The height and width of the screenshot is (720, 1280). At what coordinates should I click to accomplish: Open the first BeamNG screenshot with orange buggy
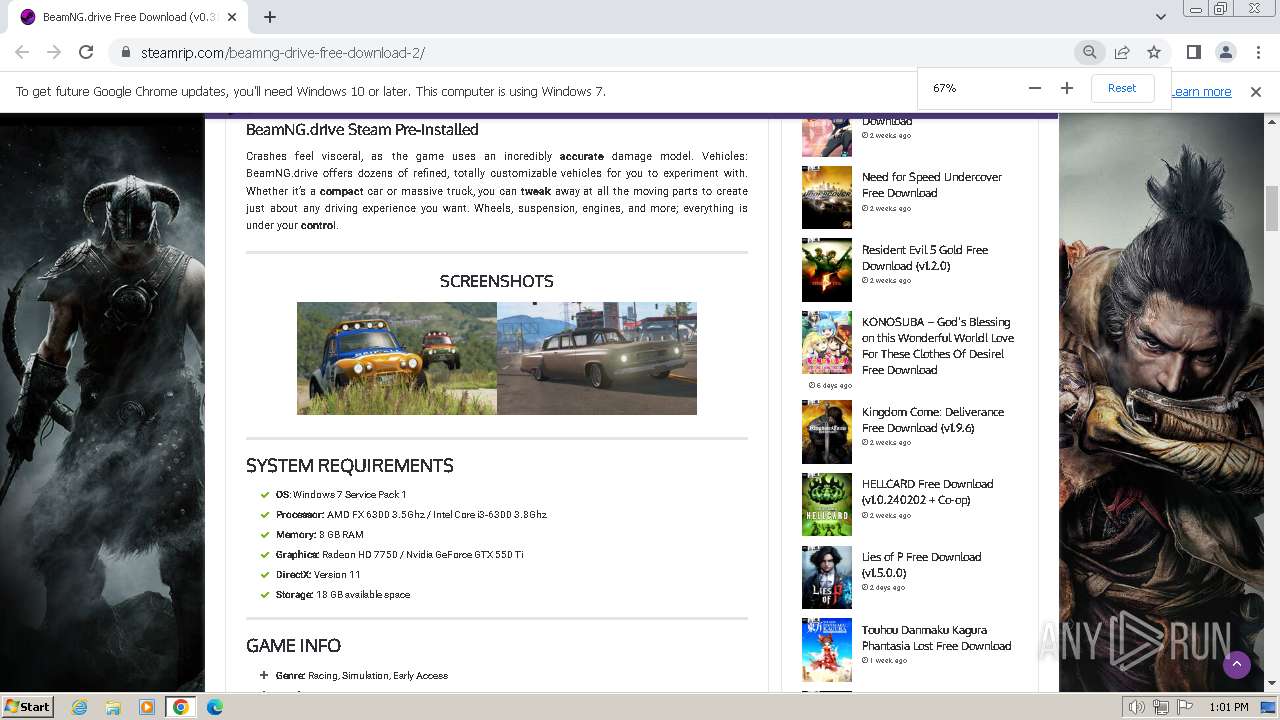click(x=397, y=358)
